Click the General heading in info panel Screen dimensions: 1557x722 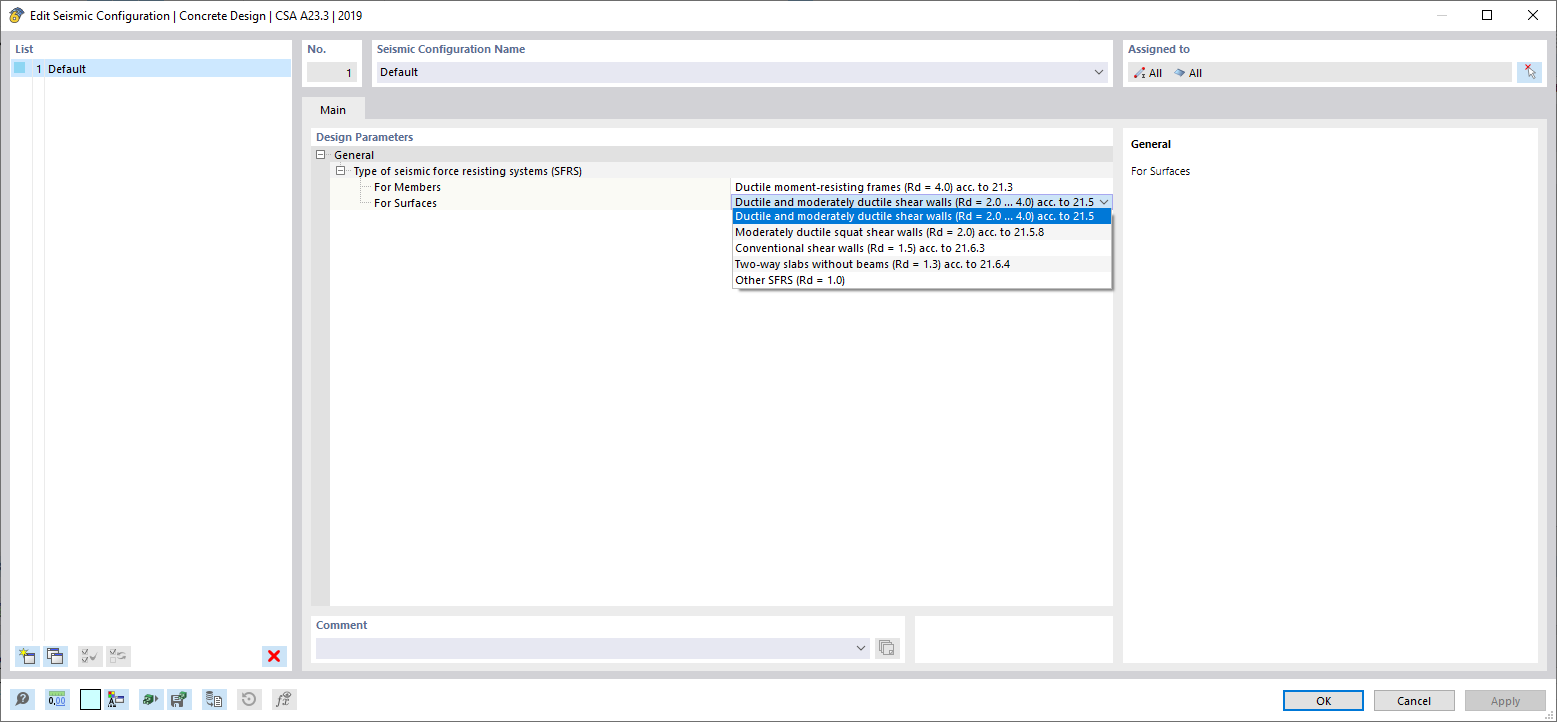(x=1151, y=144)
